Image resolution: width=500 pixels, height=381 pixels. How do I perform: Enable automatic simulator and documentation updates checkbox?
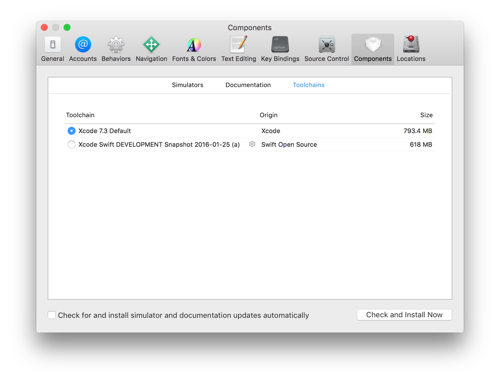click(52, 315)
